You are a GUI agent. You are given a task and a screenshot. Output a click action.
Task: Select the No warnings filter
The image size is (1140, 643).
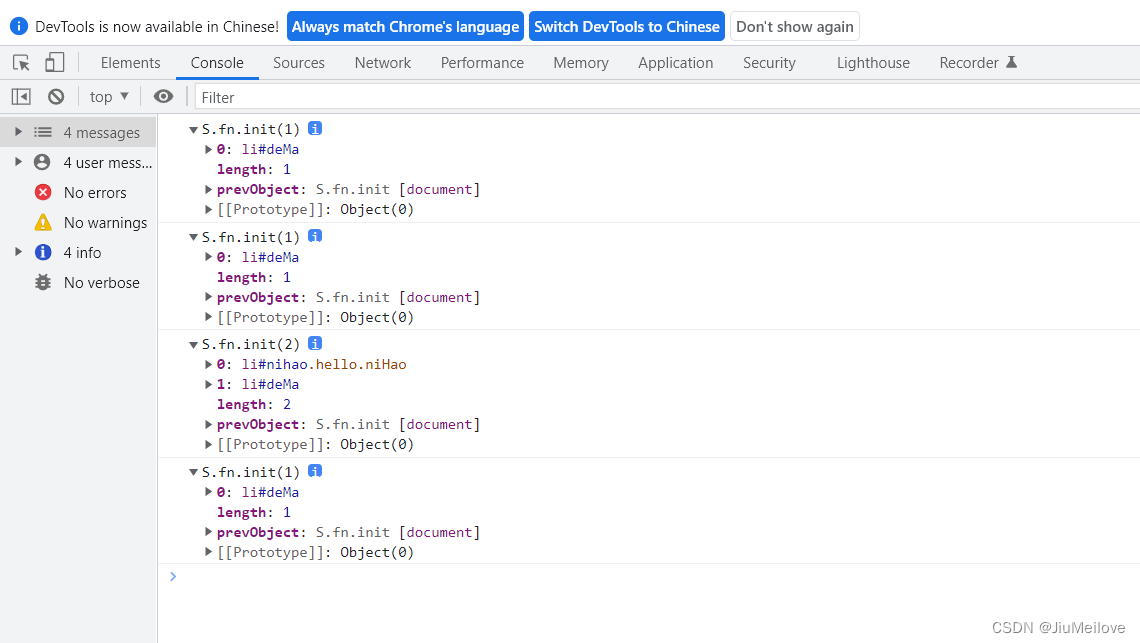(104, 223)
